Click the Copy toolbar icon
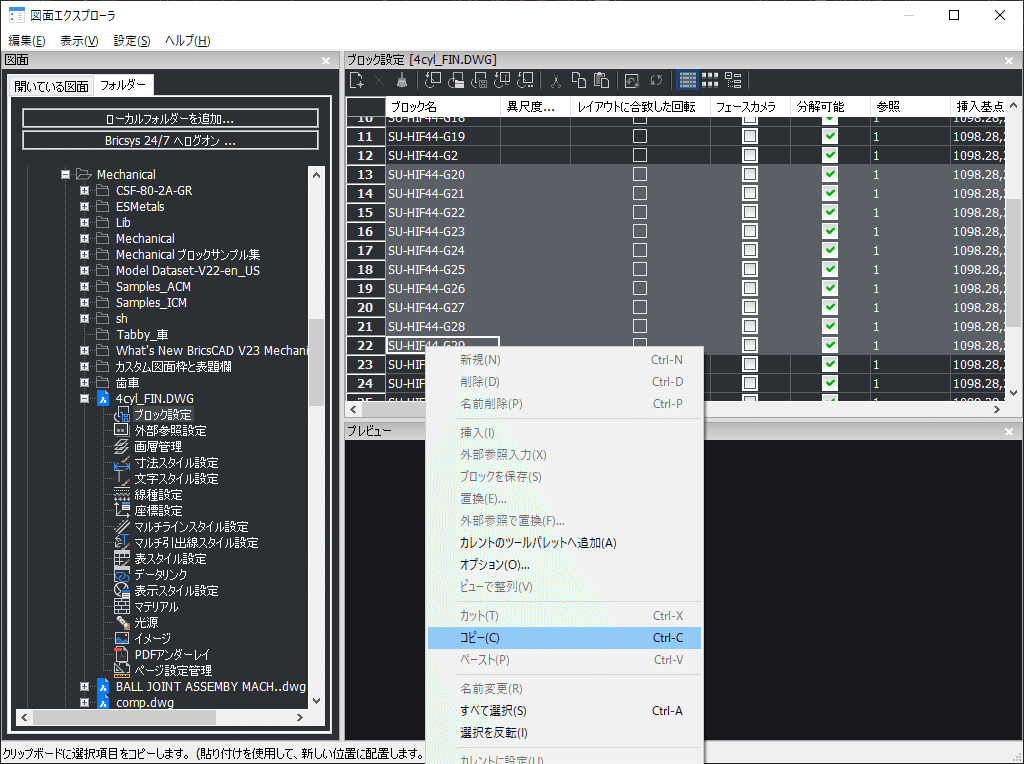 [579, 80]
